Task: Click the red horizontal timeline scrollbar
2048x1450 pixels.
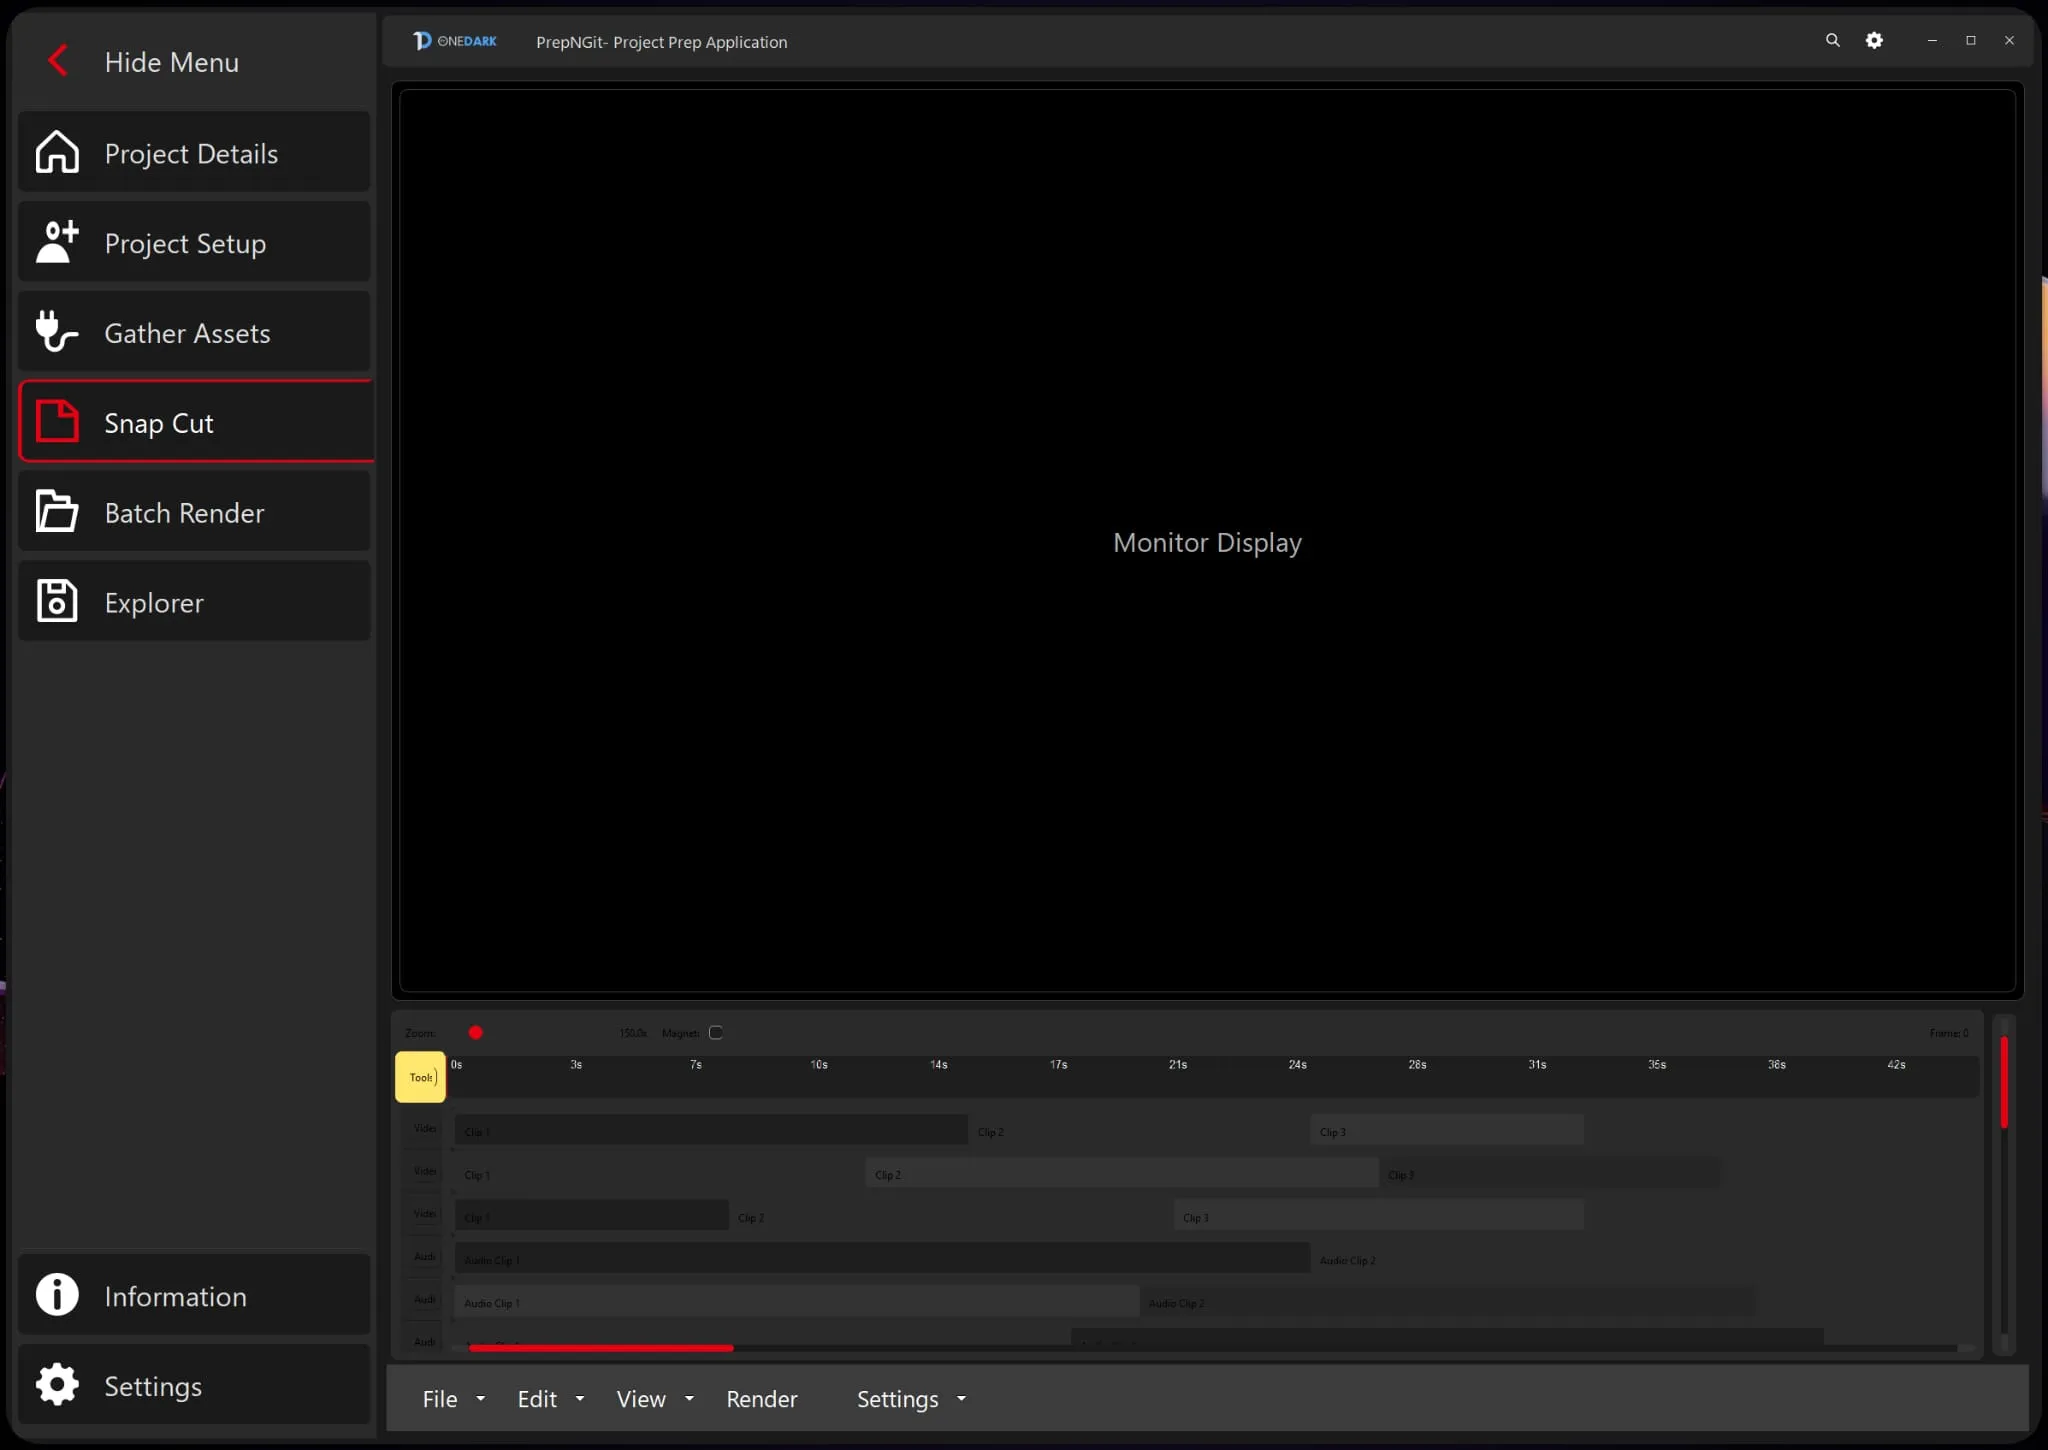Action: pyautogui.click(x=600, y=1348)
